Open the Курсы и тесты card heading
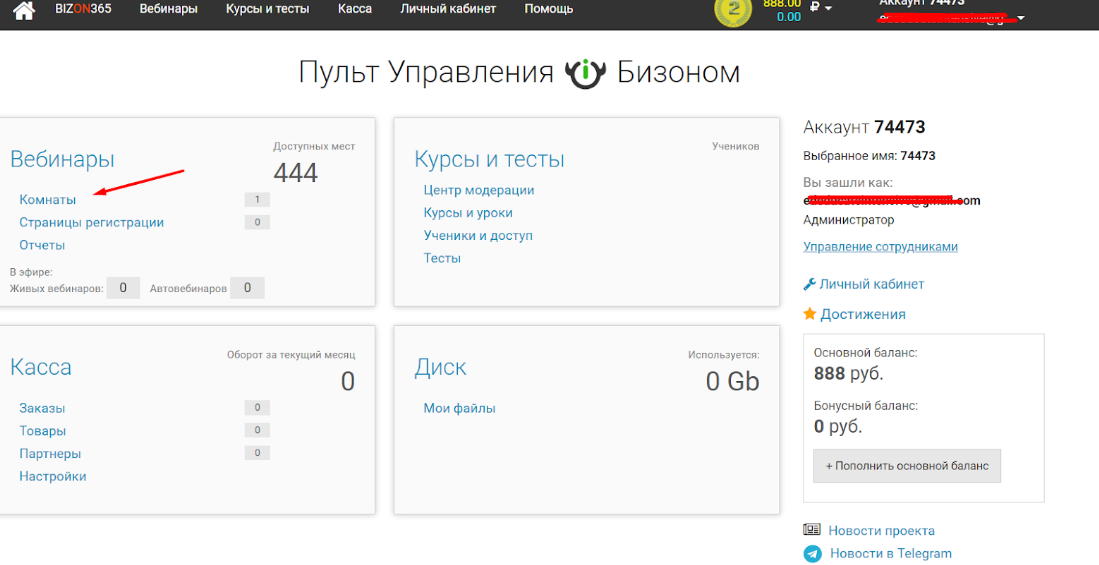Image resolution: width=1099 pixels, height=565 pixels. (x=489, y=159)
